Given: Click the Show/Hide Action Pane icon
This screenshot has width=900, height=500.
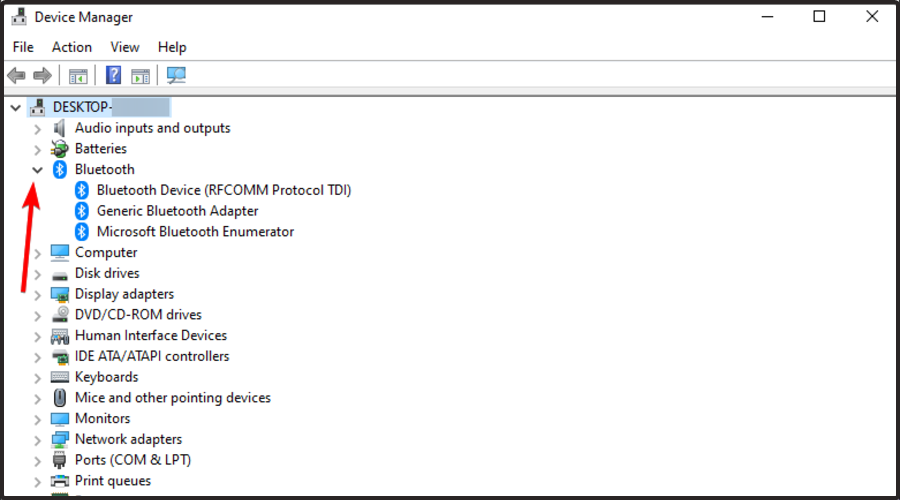Looking at the screenshot, I should [x=141, y=75].
